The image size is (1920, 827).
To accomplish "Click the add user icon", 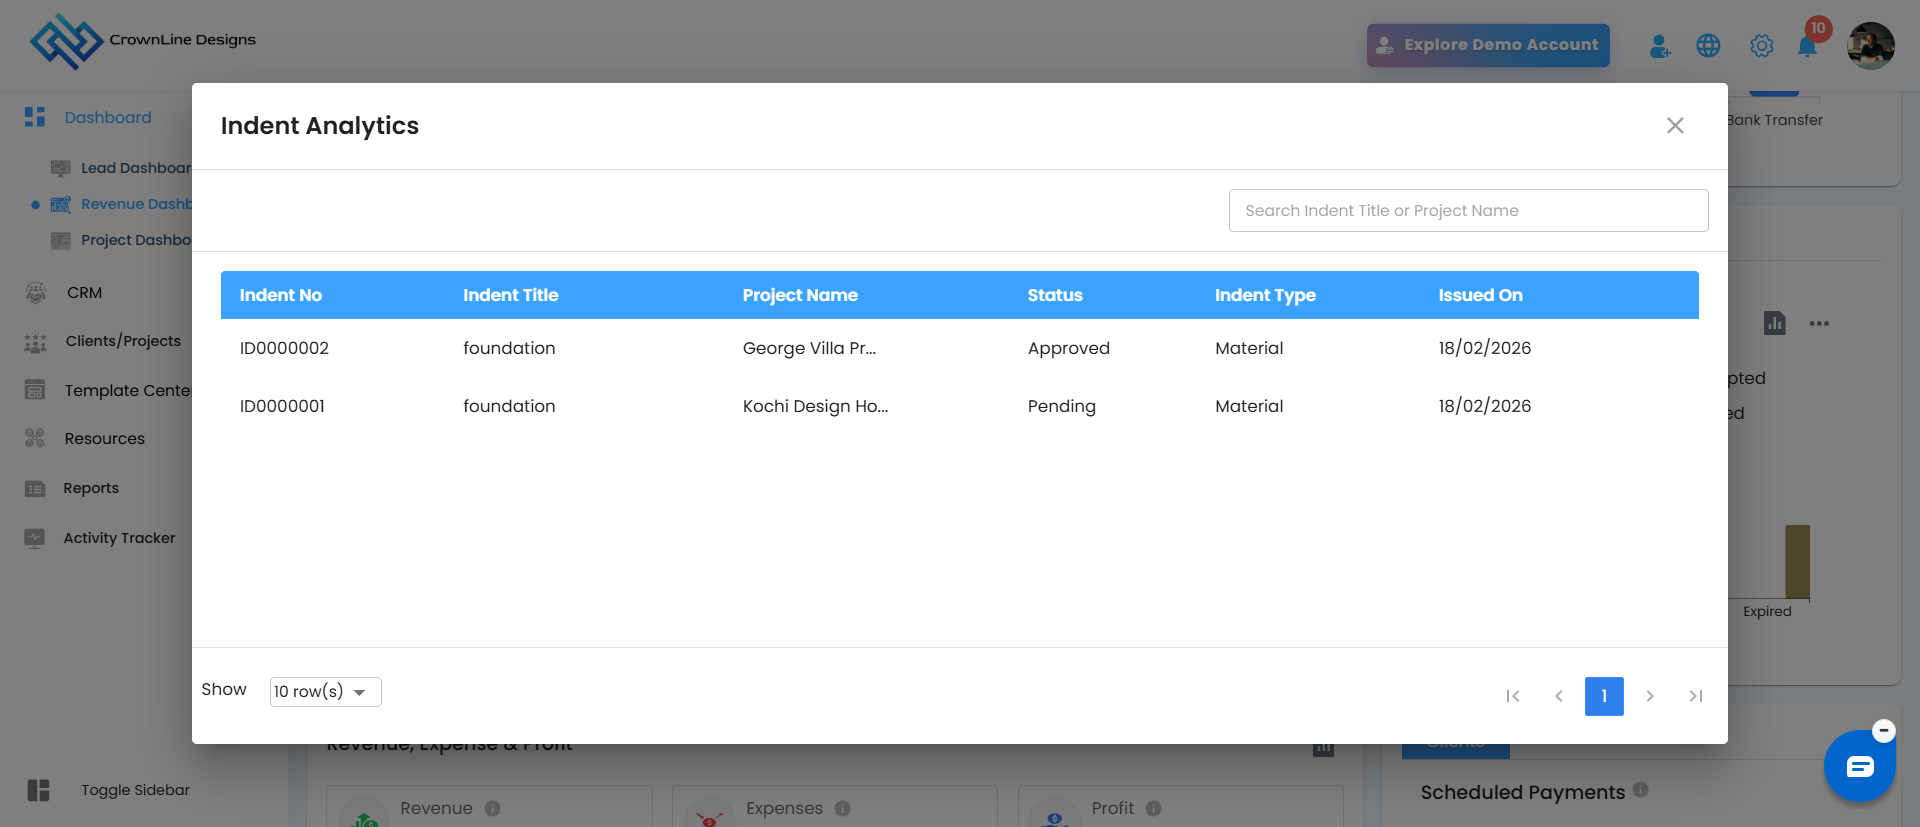I will coord(1659,46).
